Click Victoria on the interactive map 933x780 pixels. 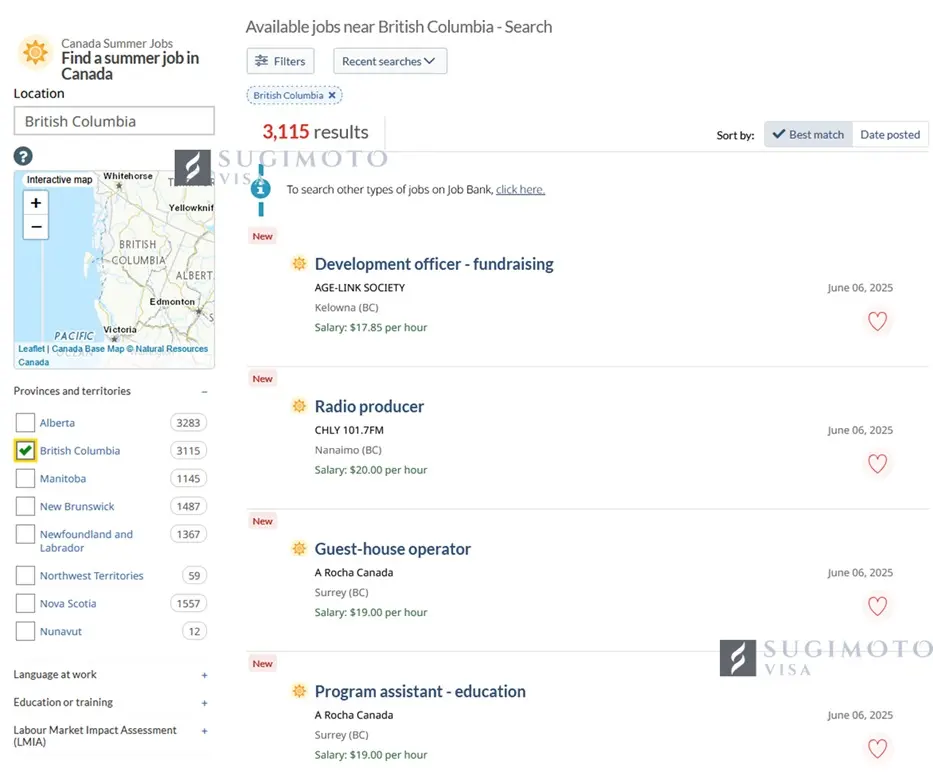120,330
